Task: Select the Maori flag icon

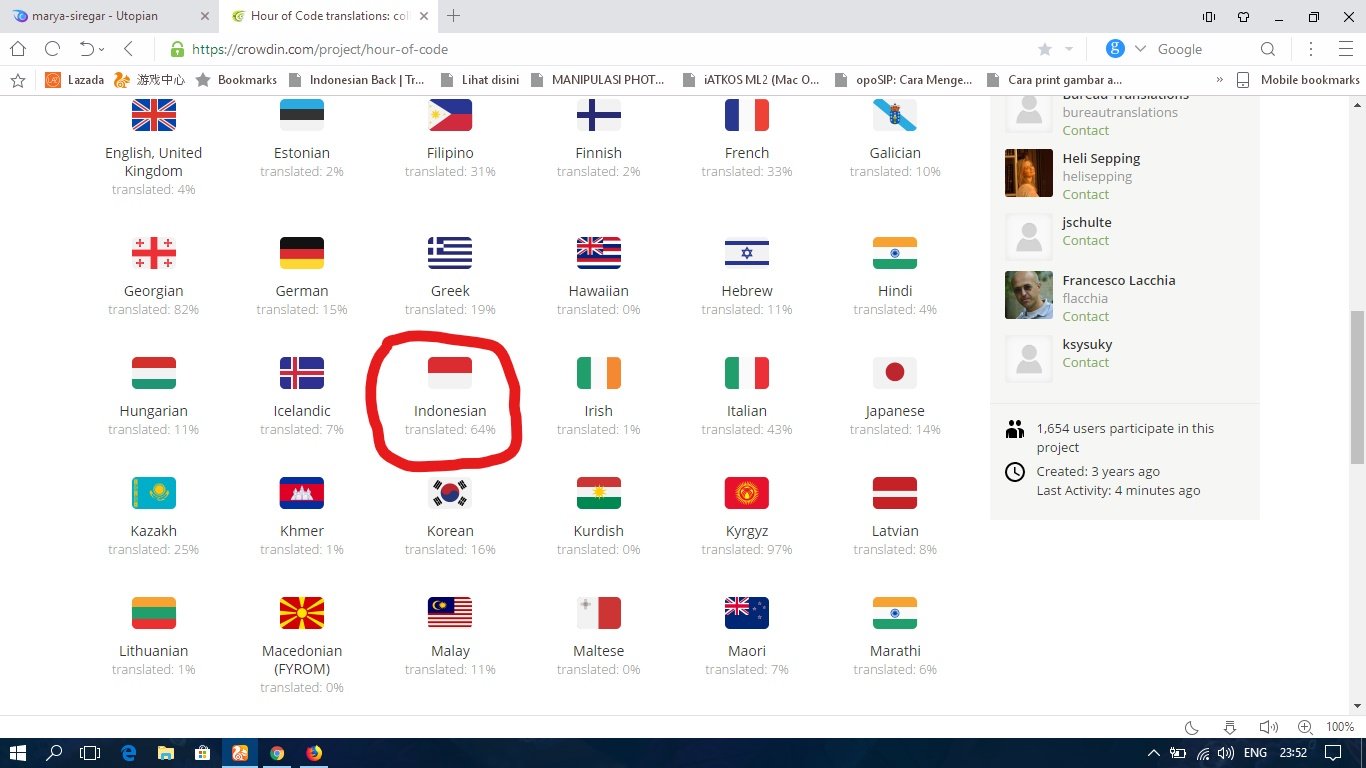Action: click(x=747, y=613)
